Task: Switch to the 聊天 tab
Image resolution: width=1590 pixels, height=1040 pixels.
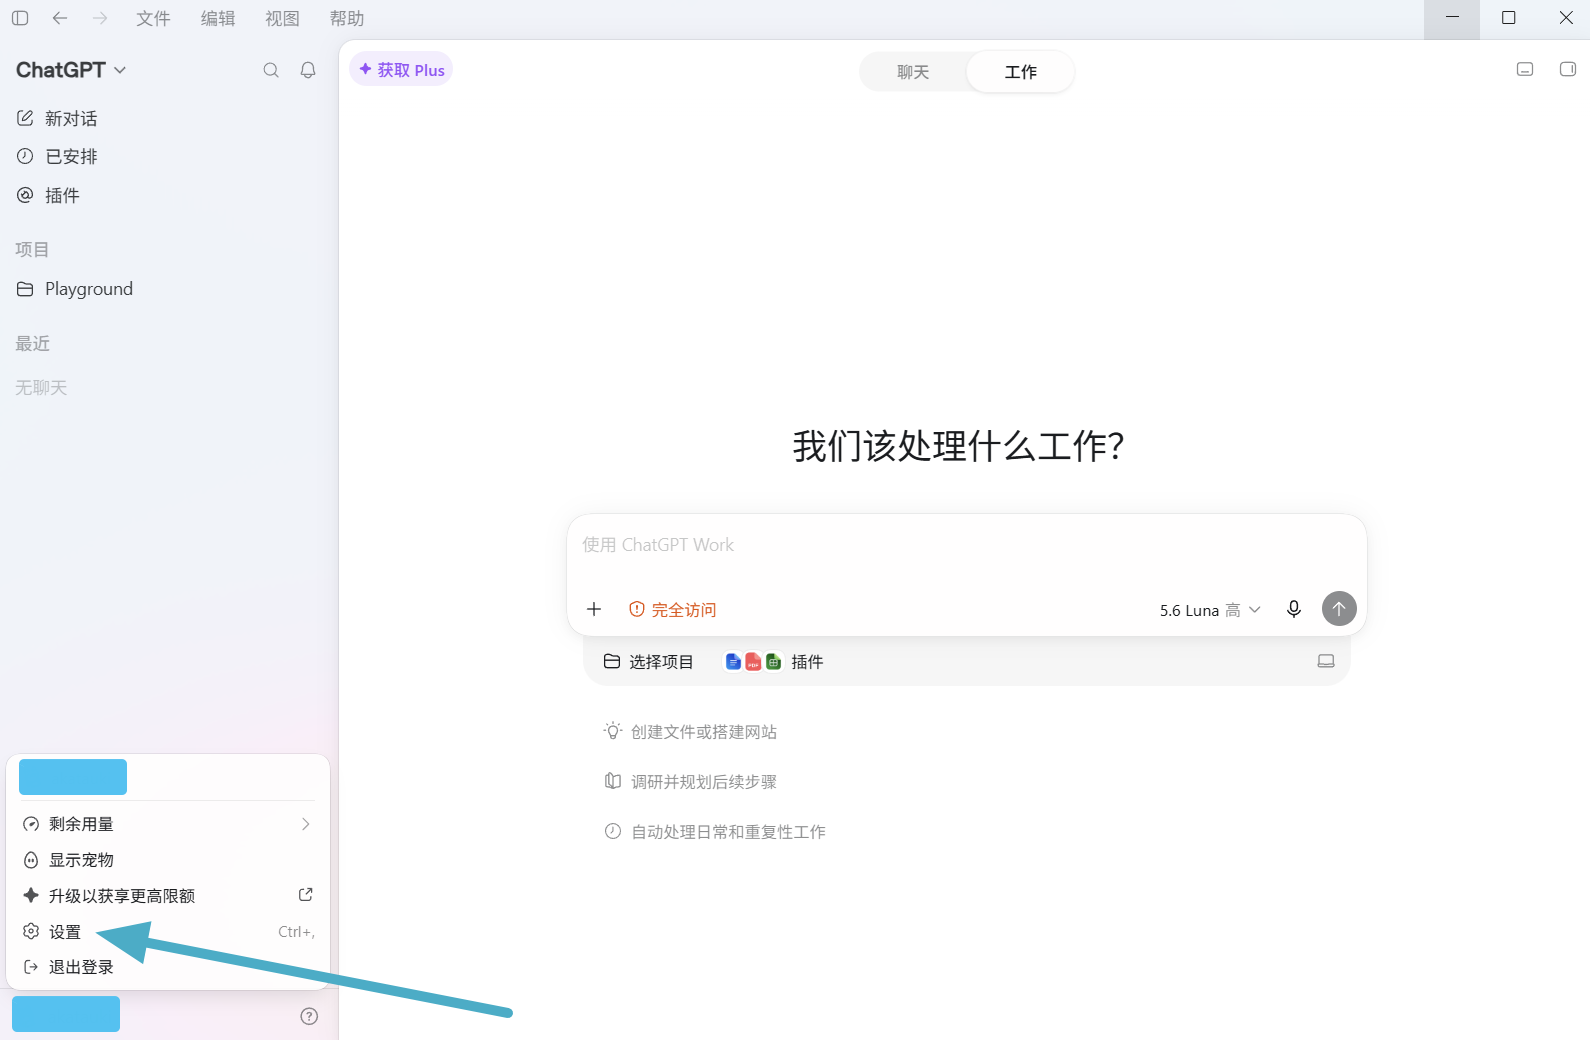Action: point(913,72)
